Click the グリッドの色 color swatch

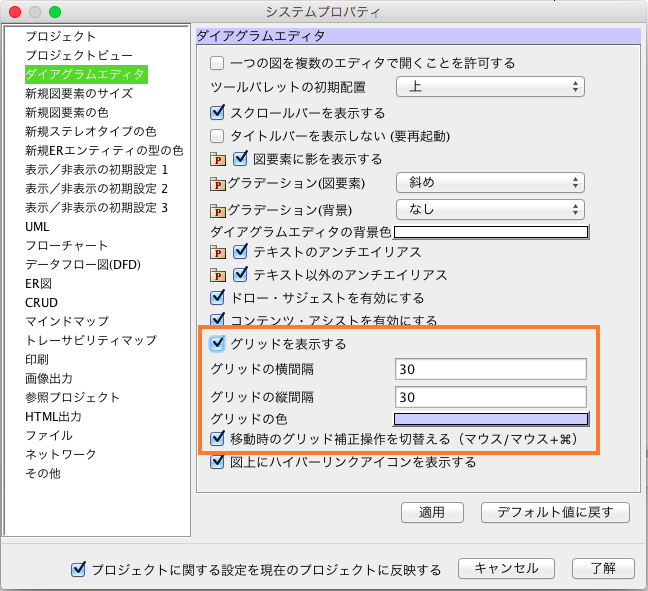491,419
